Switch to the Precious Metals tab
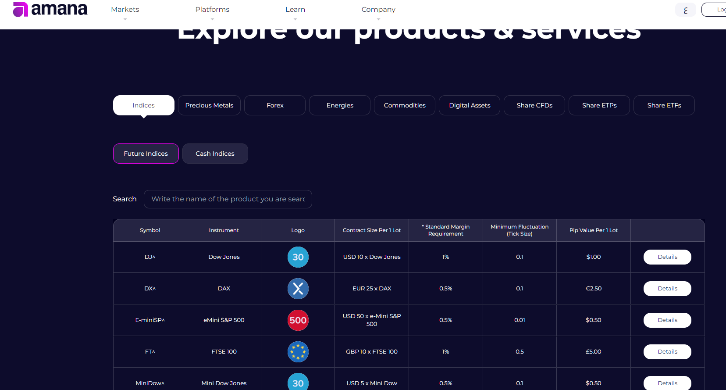726x390 pixels. [209, 105]
